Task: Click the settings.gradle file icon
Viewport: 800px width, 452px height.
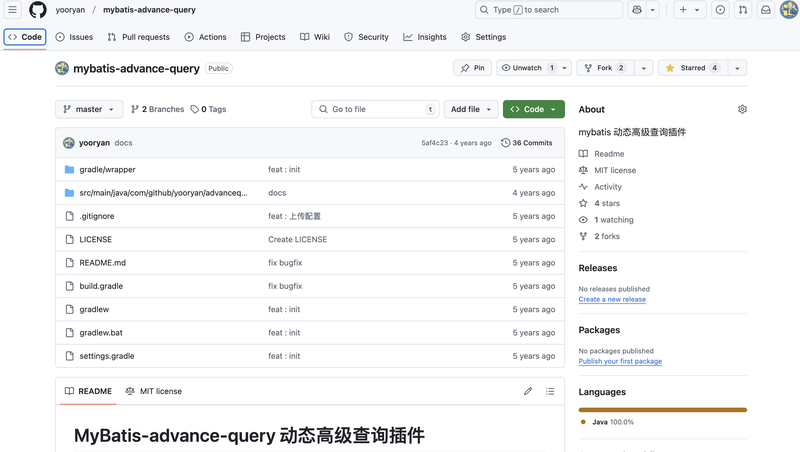Action: tap(69, 356)
